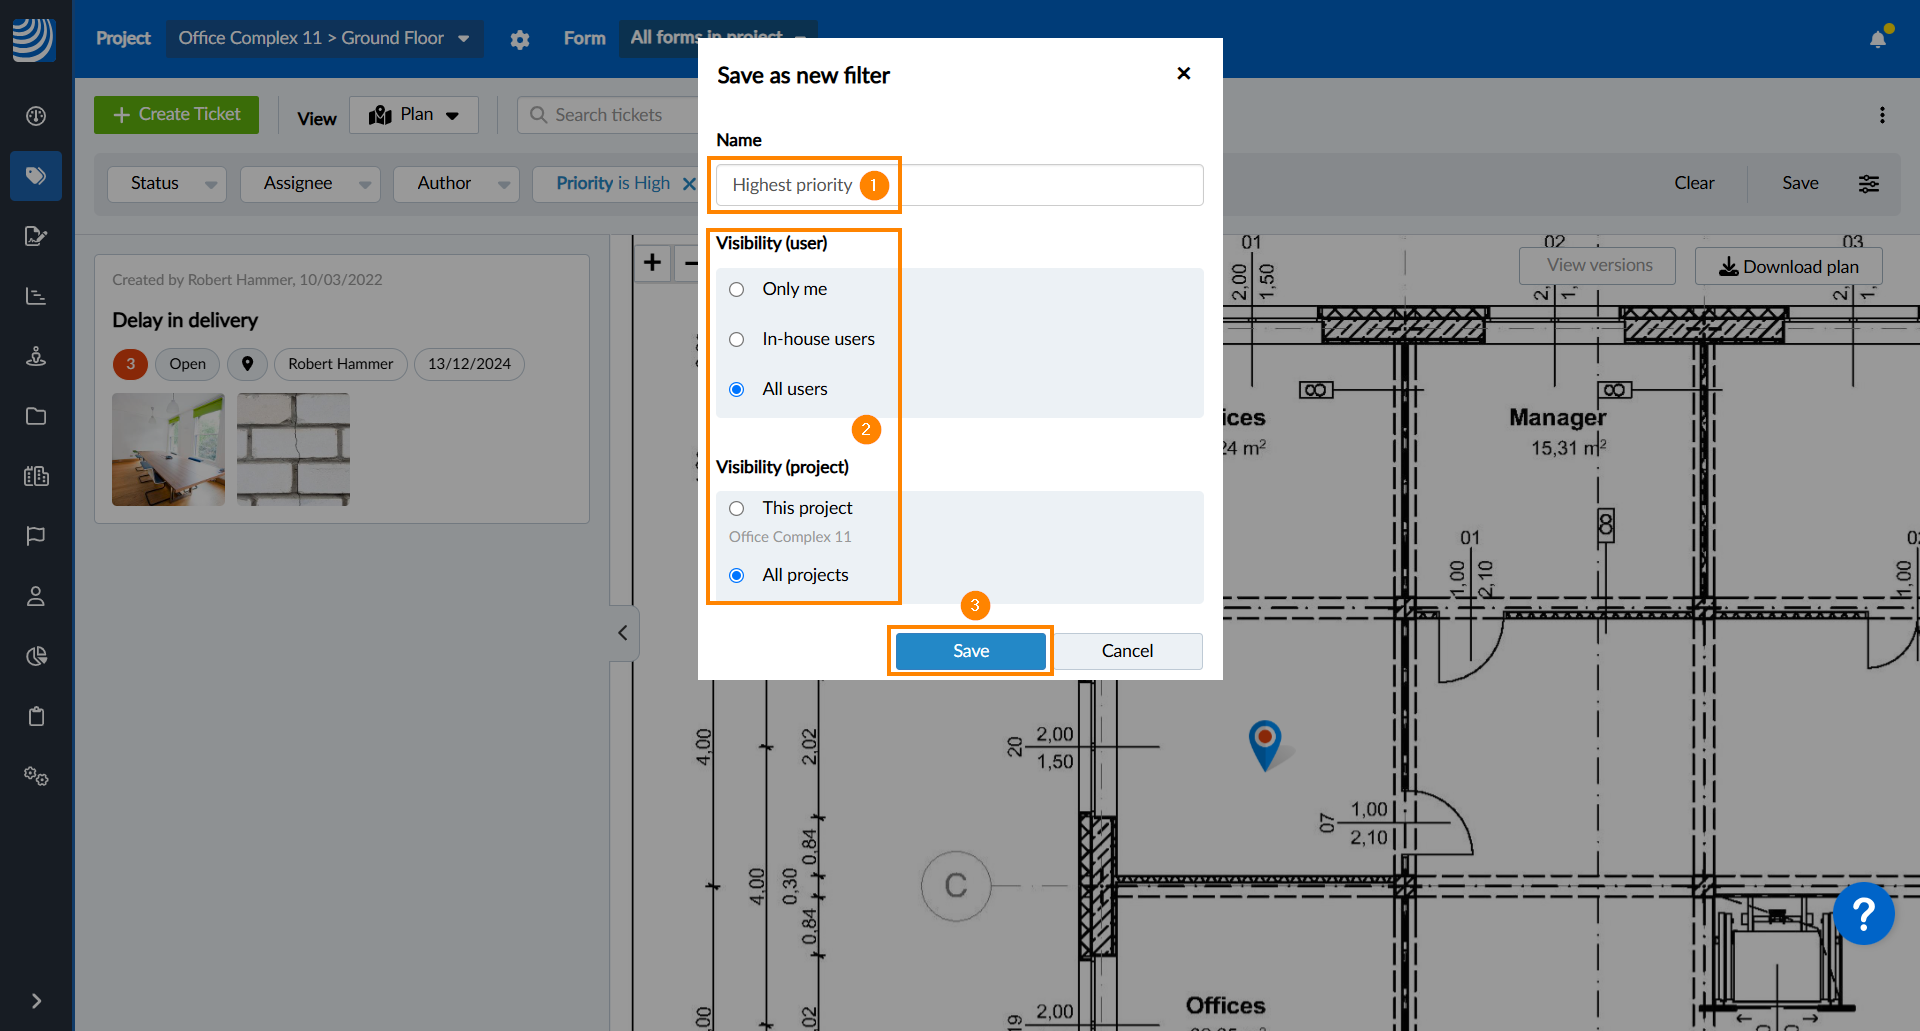
Task: Open the folder icon in sidebar
Action: (36, 416)
